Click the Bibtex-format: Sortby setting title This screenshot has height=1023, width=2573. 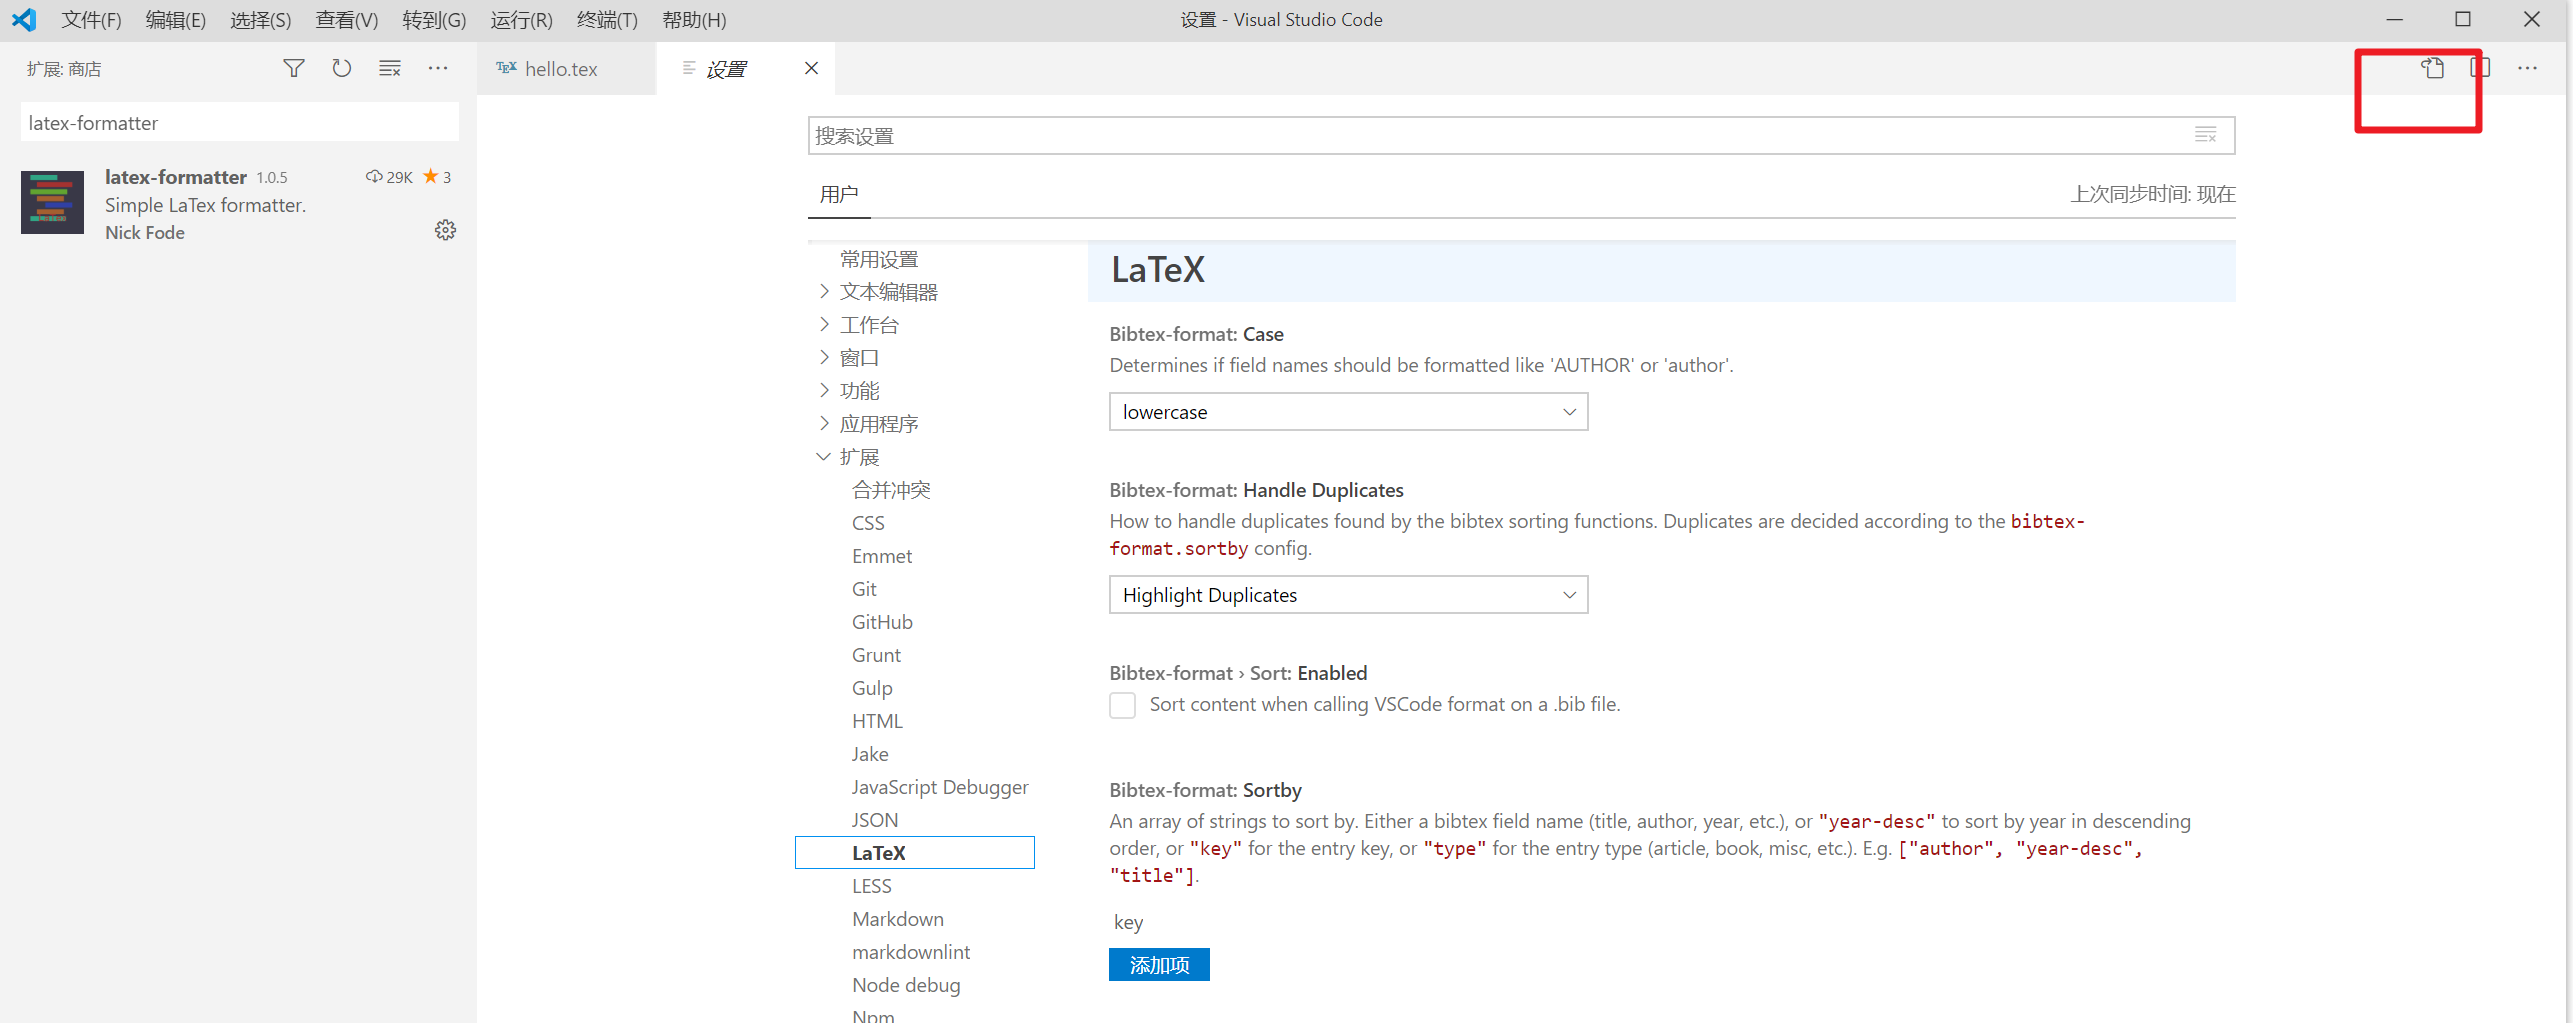(1205, 790)
